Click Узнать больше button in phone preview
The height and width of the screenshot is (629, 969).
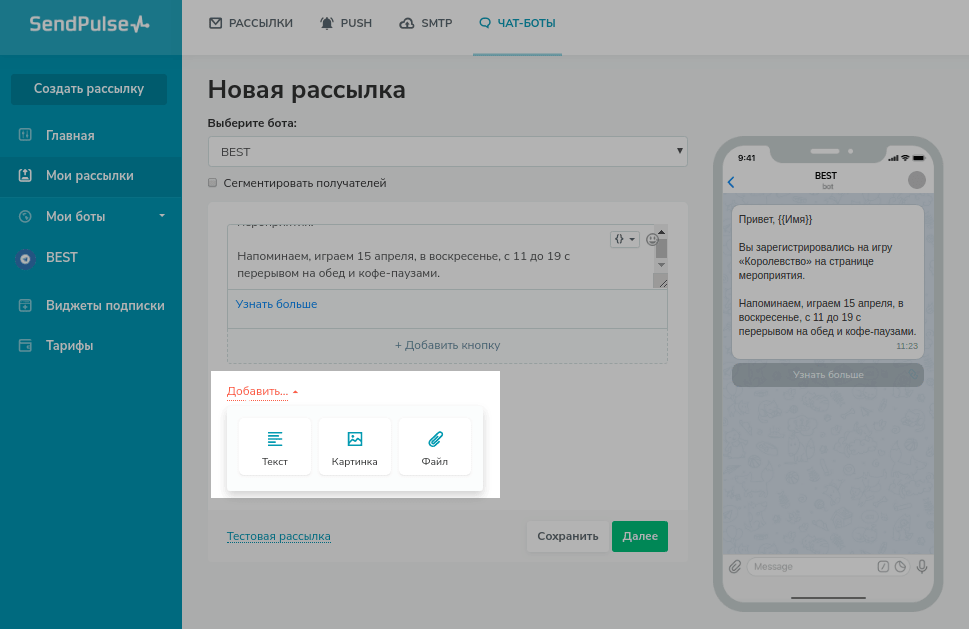[x=828, y=375]
